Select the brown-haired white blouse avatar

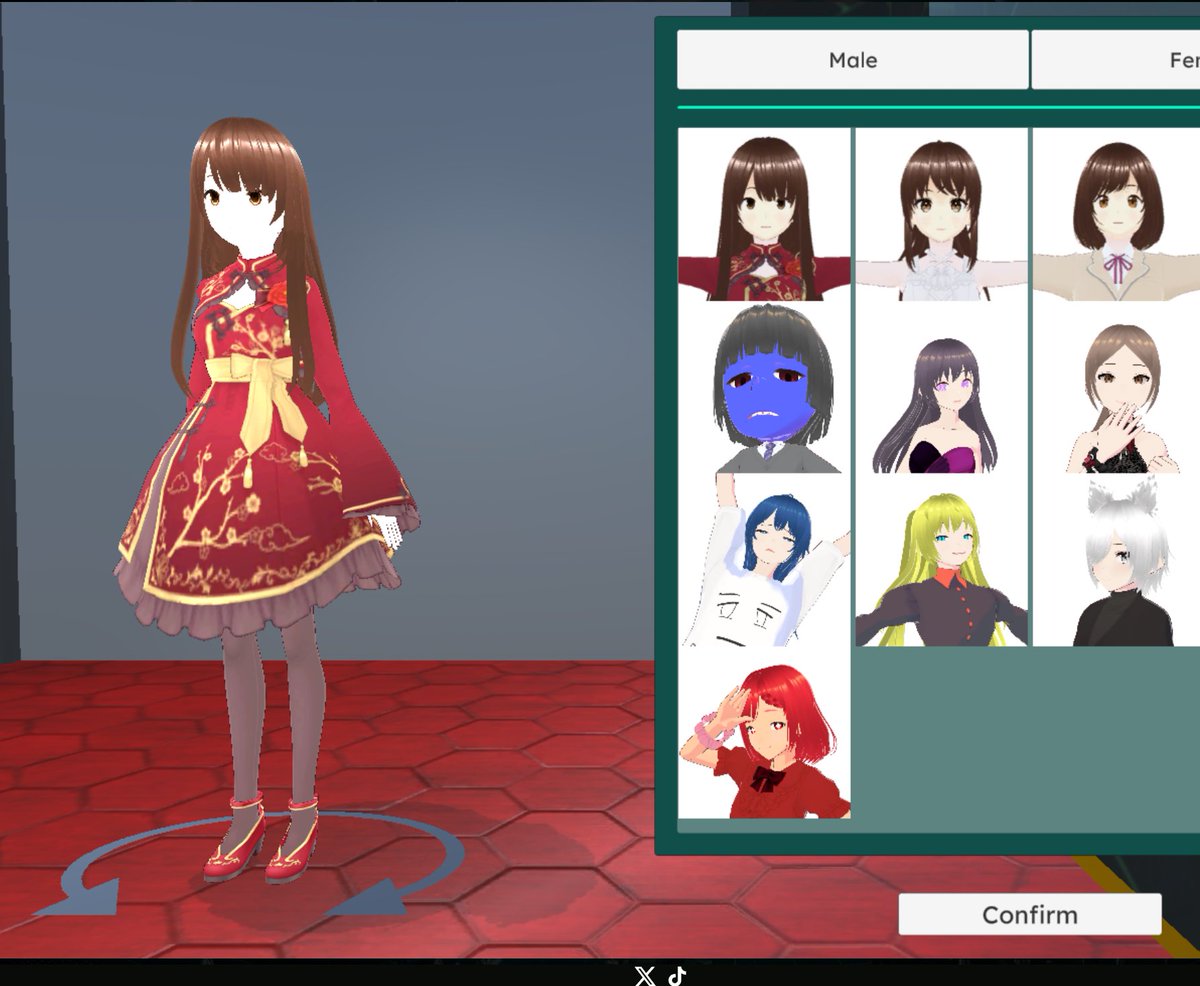[942, 215]
